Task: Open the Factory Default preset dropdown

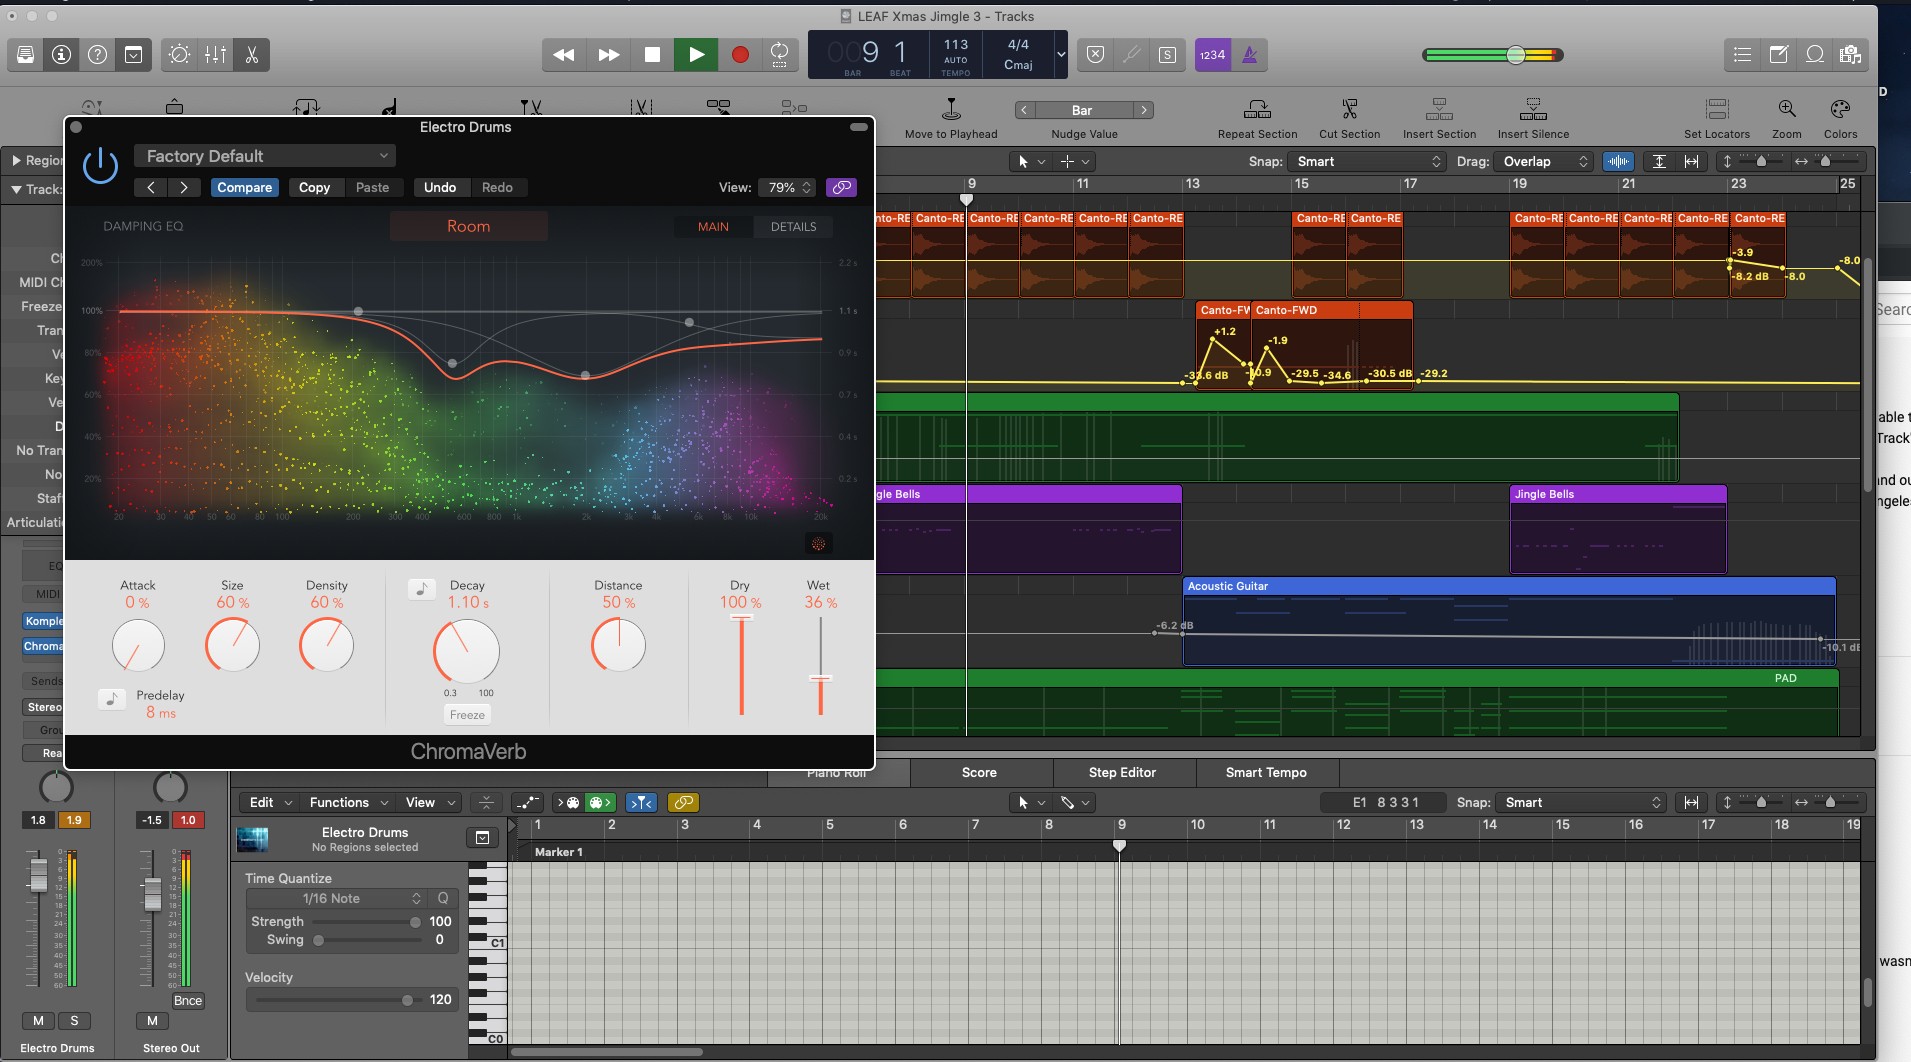Action: [265, 156]
